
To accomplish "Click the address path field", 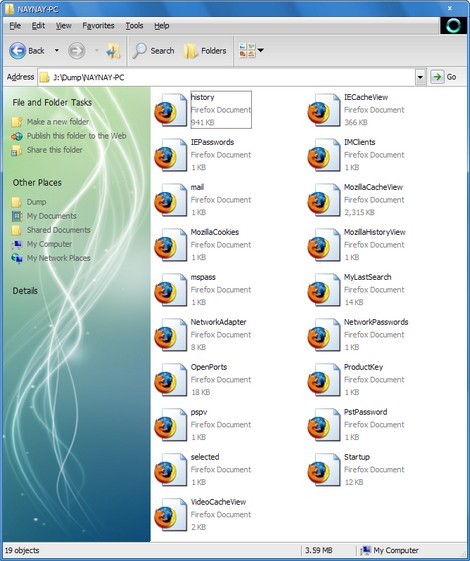I will click(x=226, y=77).
